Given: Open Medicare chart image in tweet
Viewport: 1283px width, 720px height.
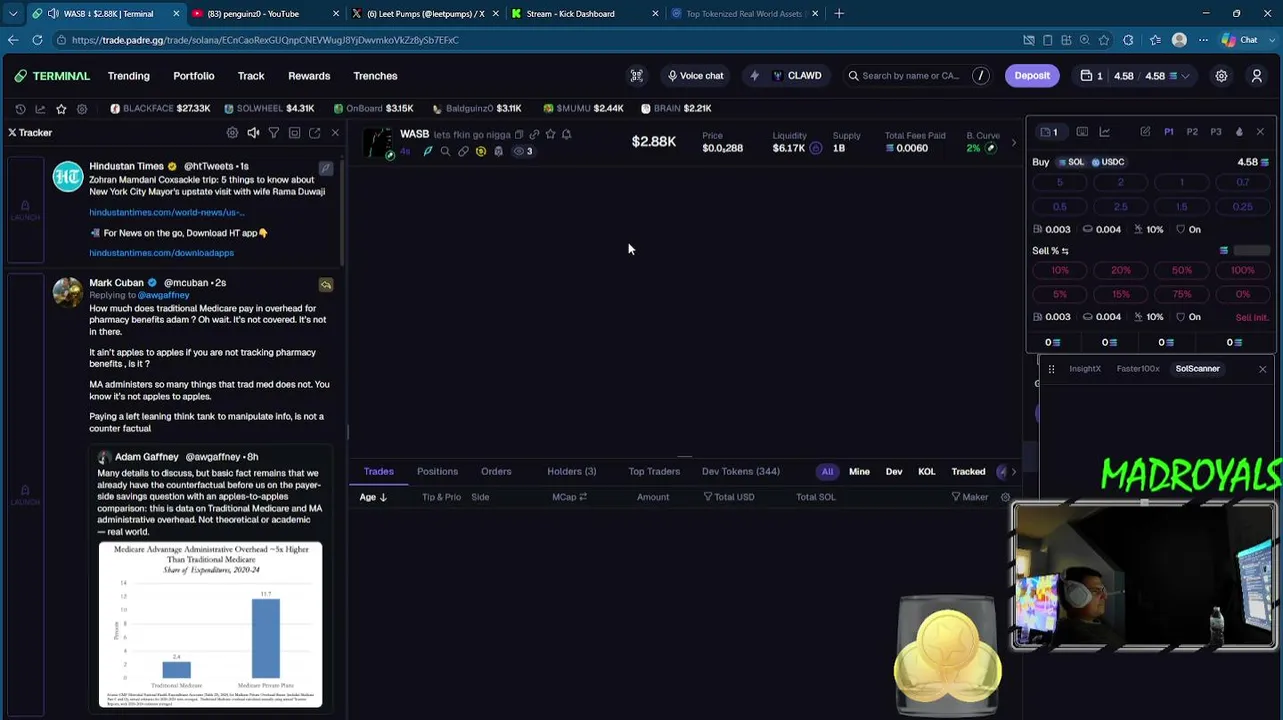Looking at the screenshot, I should click(210, 625).
